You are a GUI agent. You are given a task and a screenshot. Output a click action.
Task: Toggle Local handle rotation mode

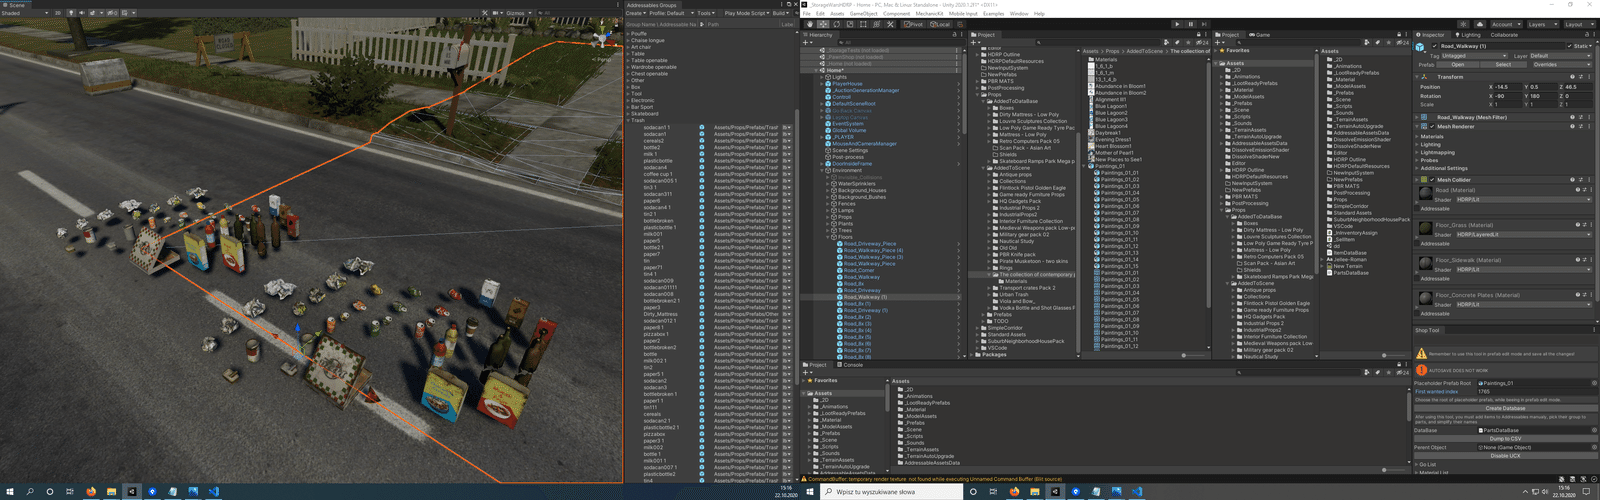pos(940,24)
